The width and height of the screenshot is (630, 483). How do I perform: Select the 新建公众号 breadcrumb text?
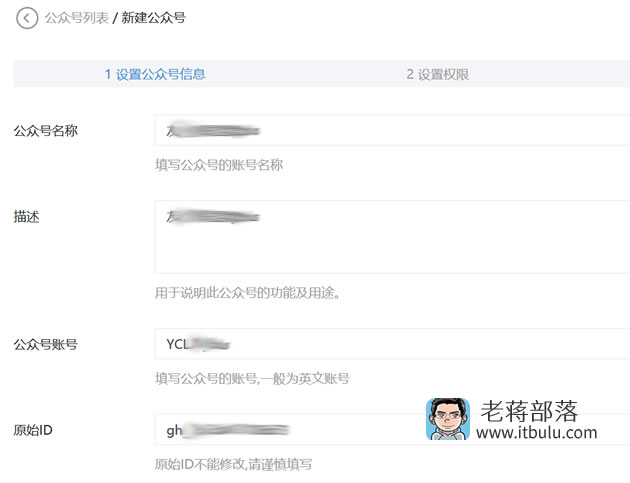pyautogui.click(x=153, y=18)
